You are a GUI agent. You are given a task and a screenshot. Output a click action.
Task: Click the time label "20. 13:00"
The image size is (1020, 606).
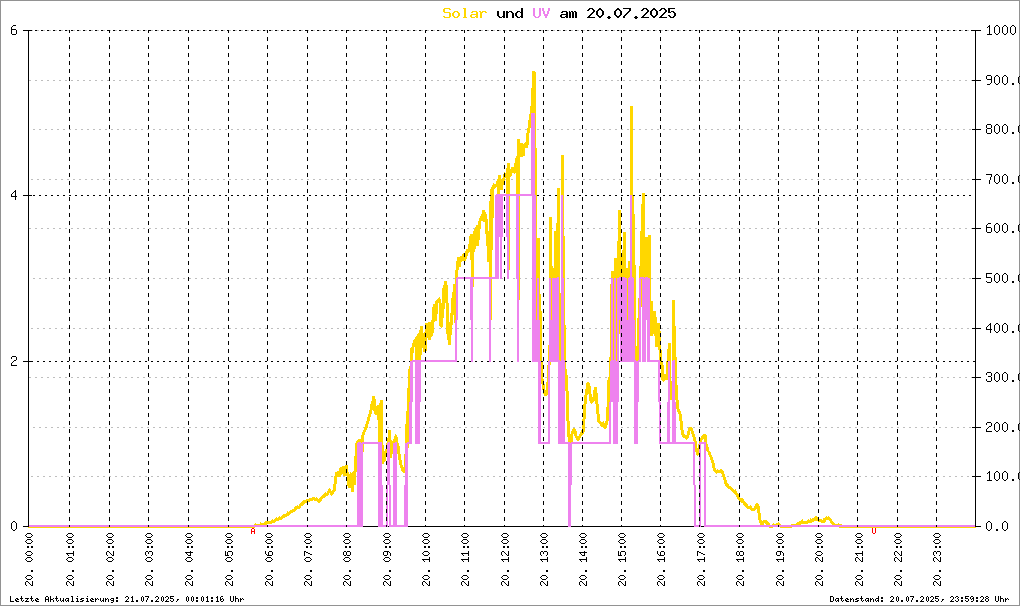(544, 559)
